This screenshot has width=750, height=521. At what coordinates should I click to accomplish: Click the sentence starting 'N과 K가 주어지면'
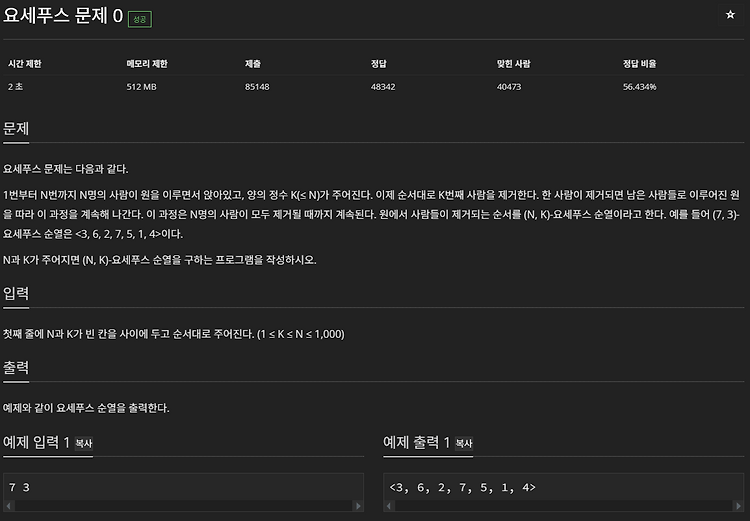point(160,260)
